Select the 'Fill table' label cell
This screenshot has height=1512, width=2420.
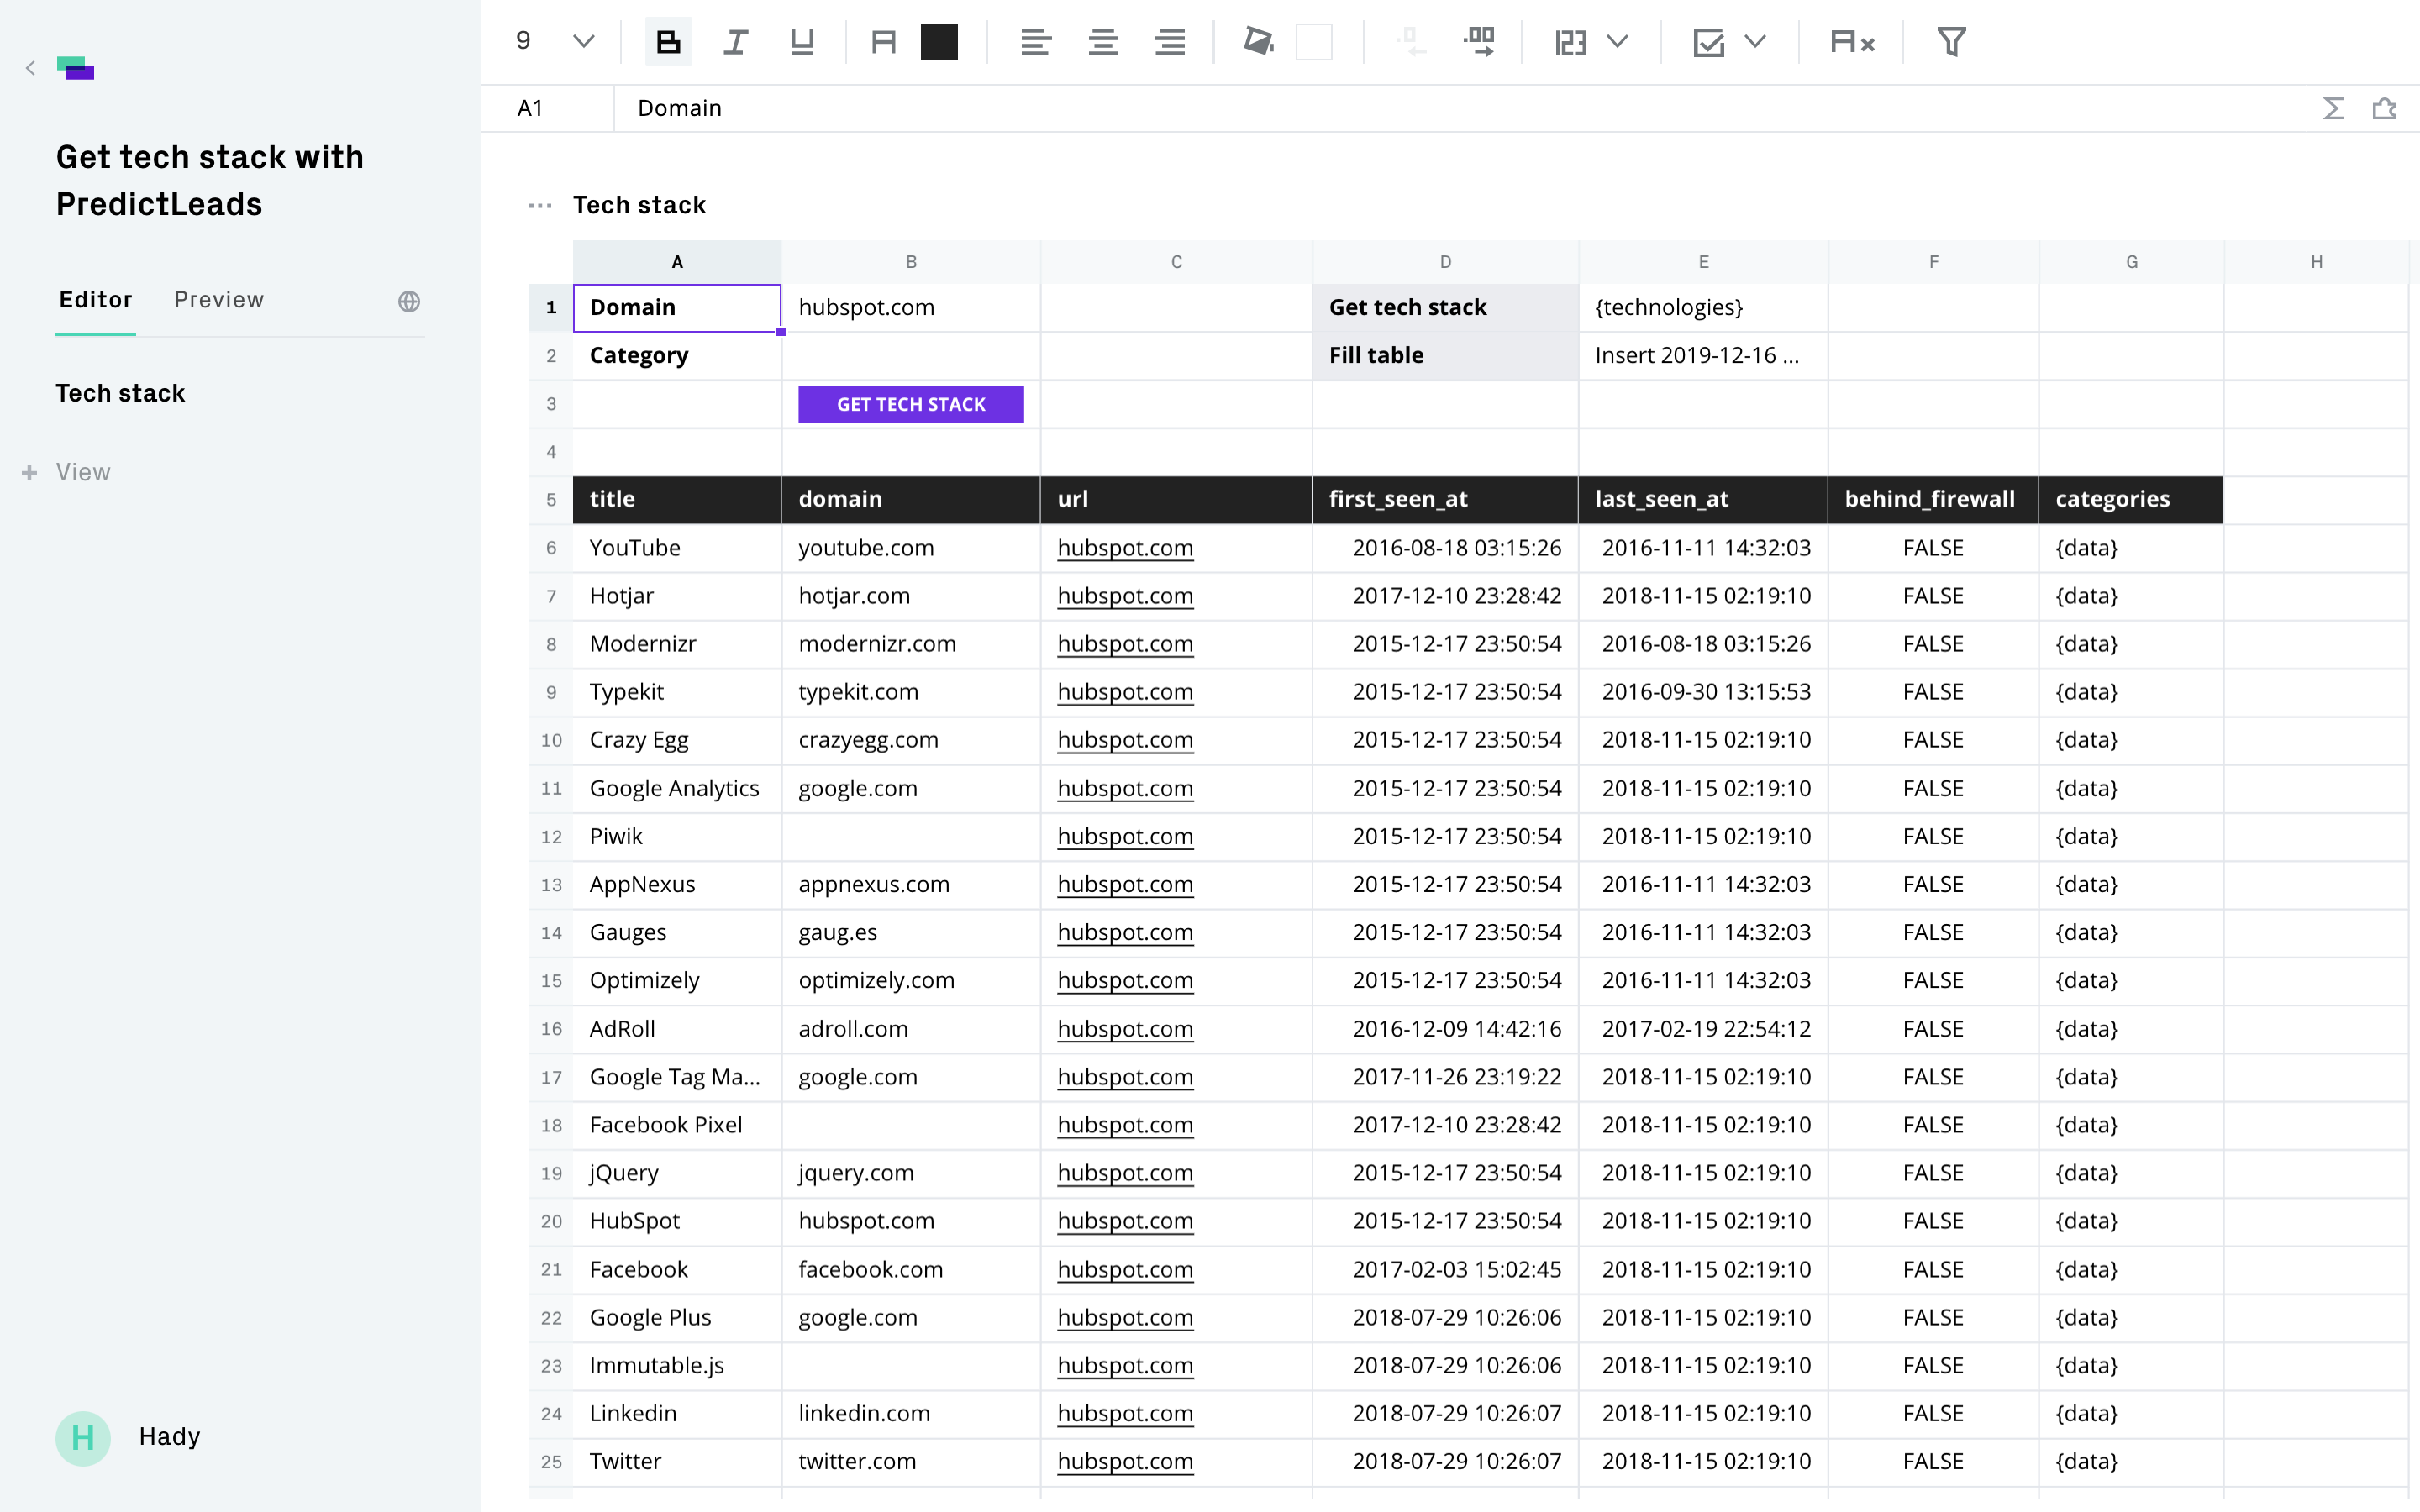tap(1445, 355)
